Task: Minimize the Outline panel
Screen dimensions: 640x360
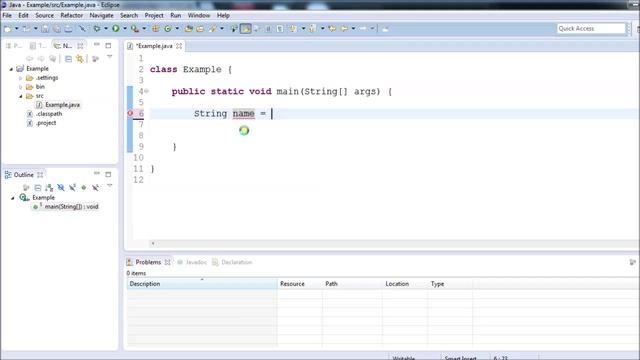Action: coord(97,173)
